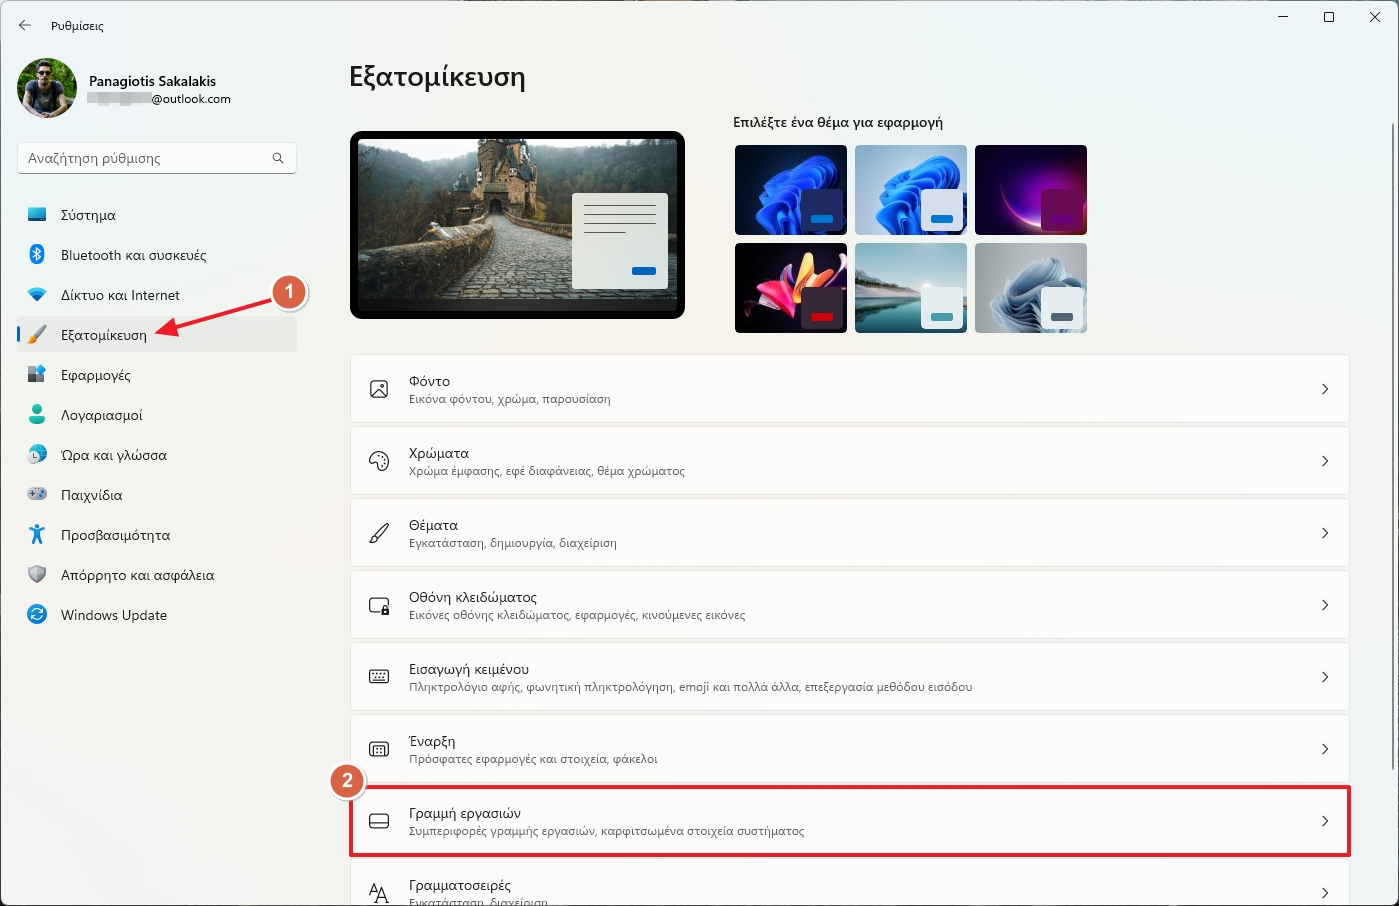Viewport: 1399px width, 906px height.
Task: Open Γραμμή εργασιών via its chevron
Action: [1322, 821]
